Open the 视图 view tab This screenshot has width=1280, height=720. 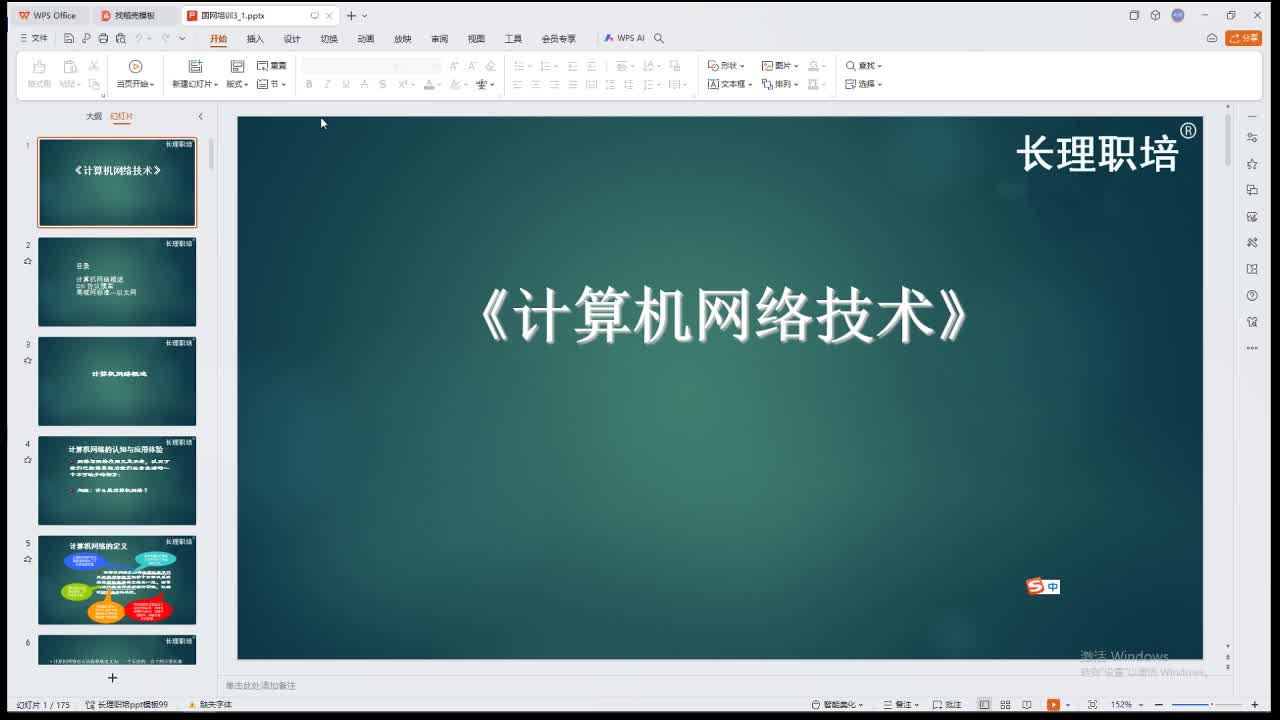476,39
